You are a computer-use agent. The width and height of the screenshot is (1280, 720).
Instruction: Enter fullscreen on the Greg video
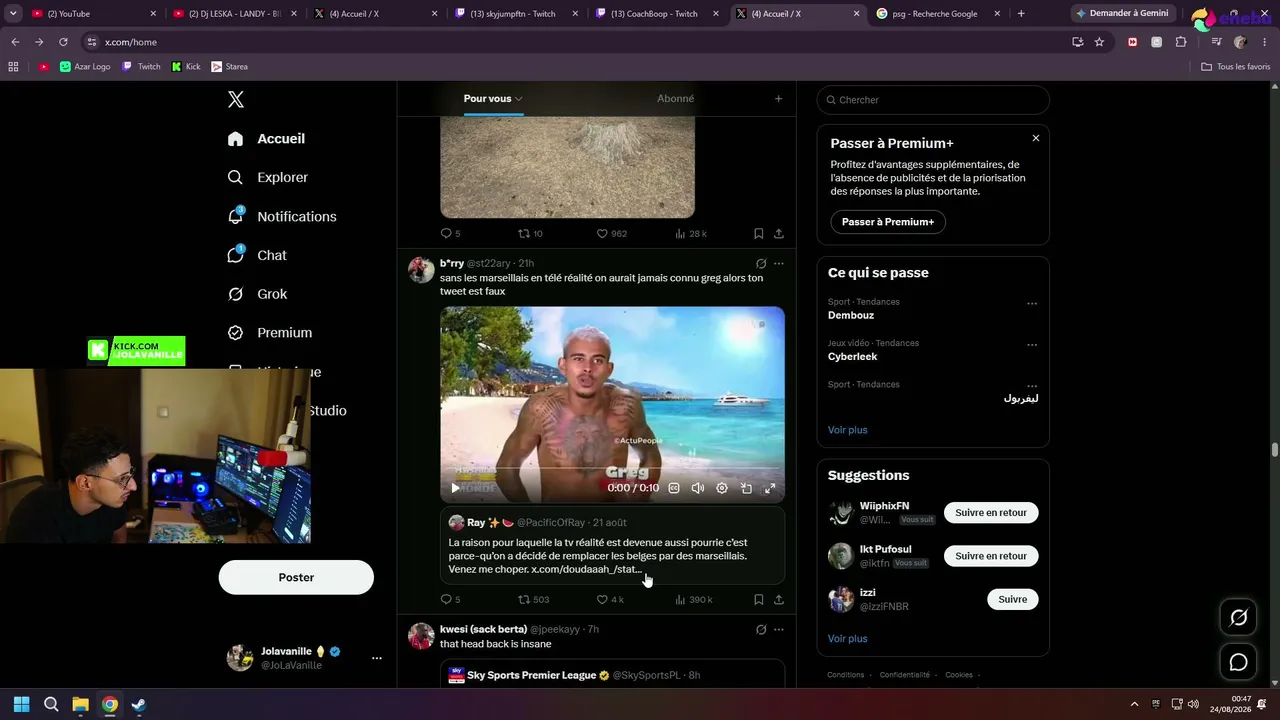[x=770, y=488]
